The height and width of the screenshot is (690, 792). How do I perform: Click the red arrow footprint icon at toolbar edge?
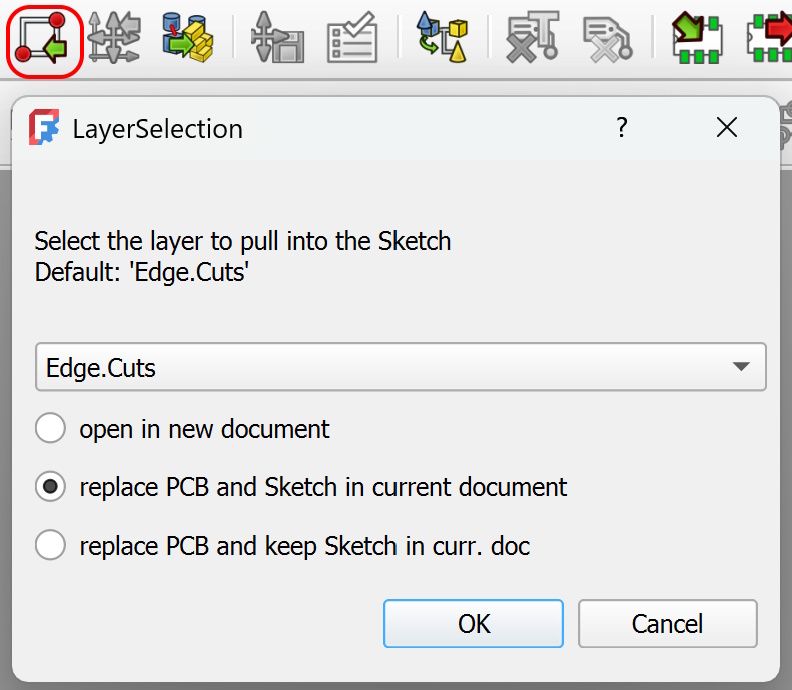768,39
